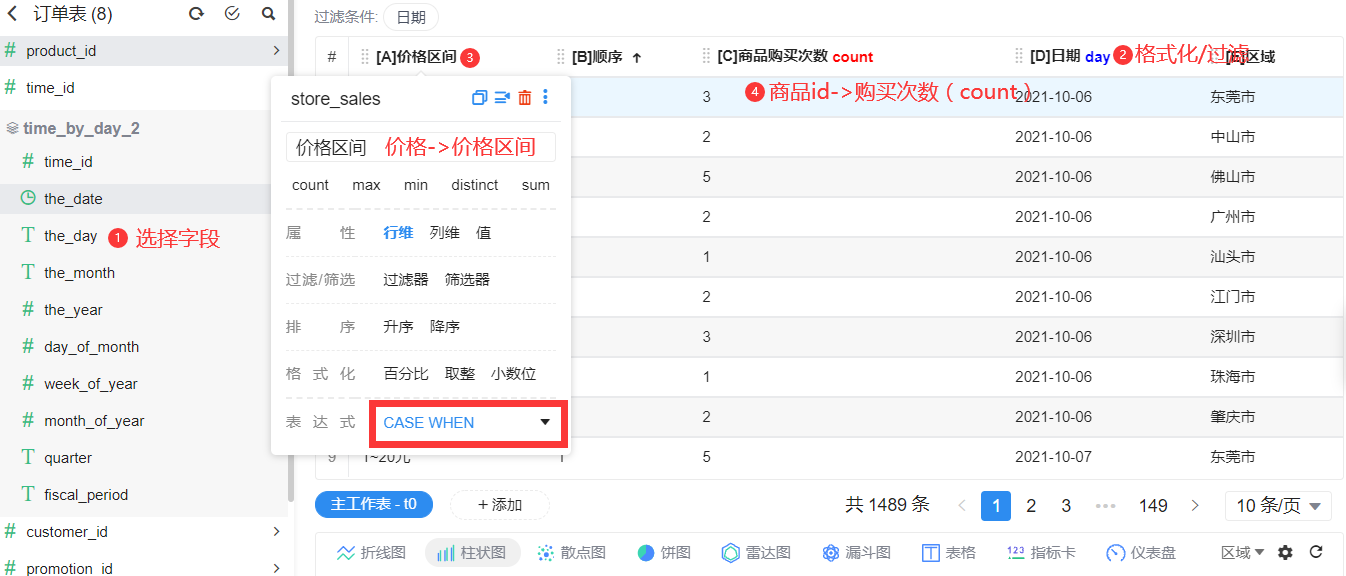Select the 折线图 line chart type
This screenshot has width=1346, height=576.
coord(371,552)
